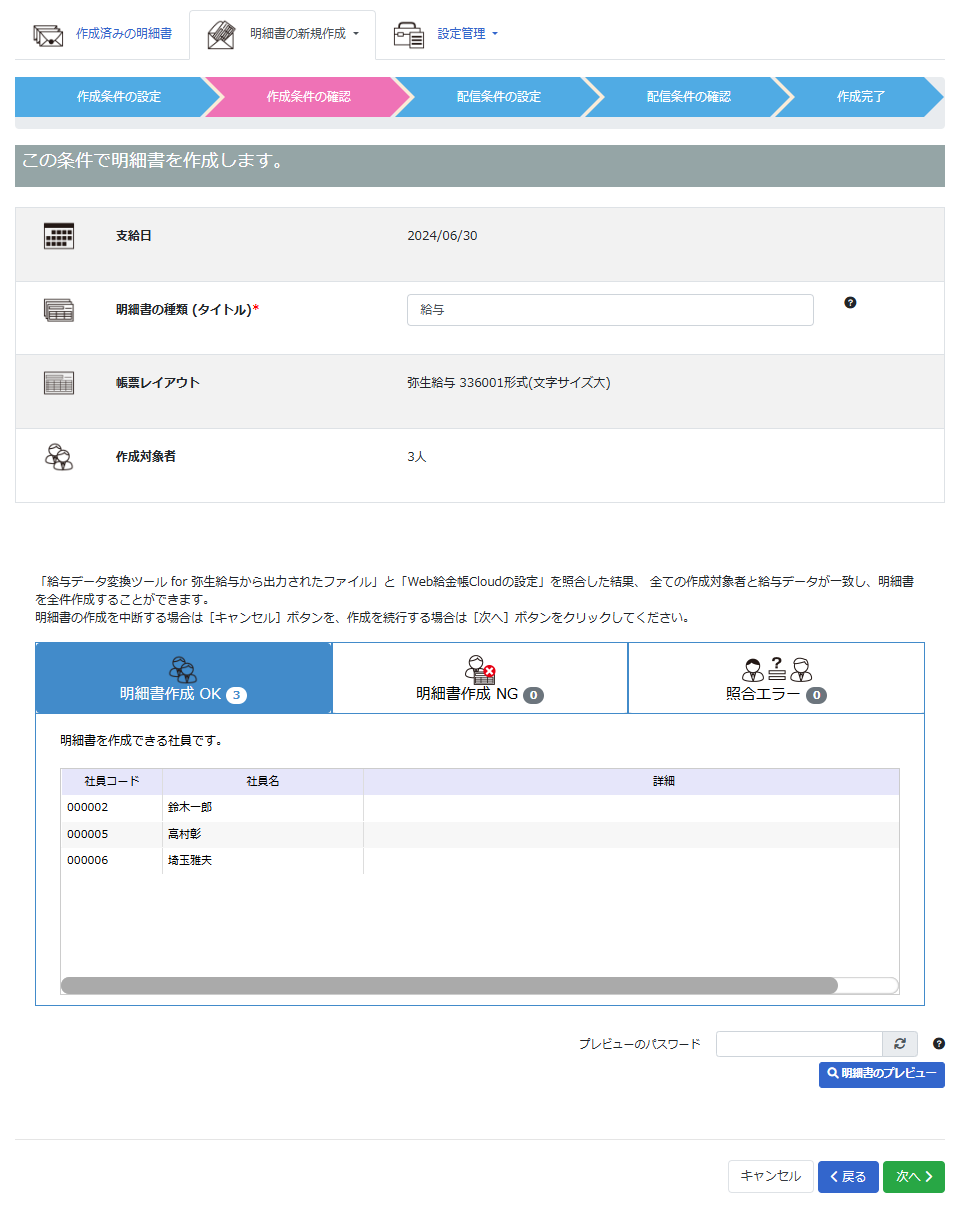960x1209 pixels.
Task: Click the calendar icon in the 支給日 row
Action: 59,236
